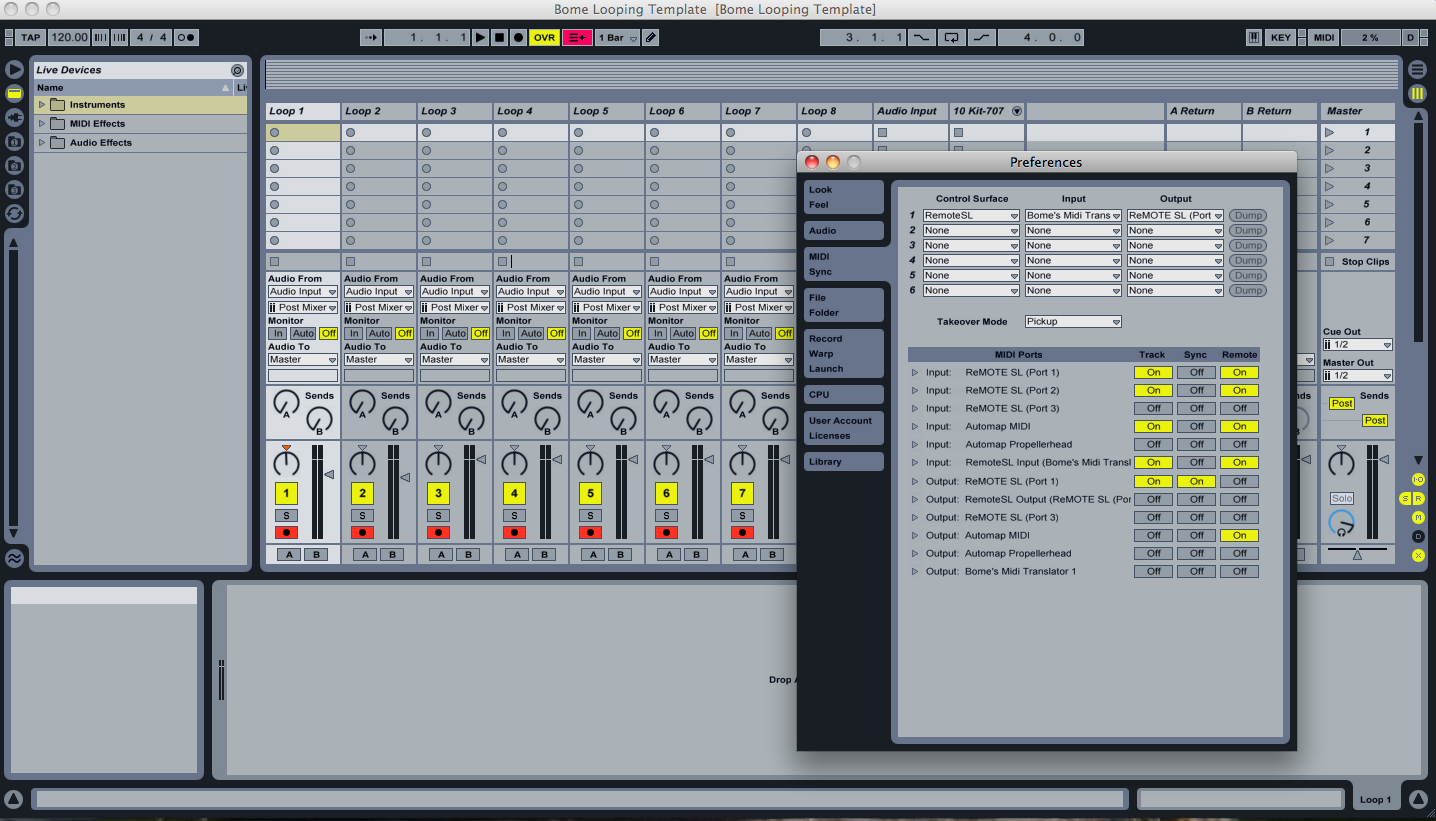Enable KEY map mode
The height and width of the screenshot is (821, 1436).
[1281, 37]
